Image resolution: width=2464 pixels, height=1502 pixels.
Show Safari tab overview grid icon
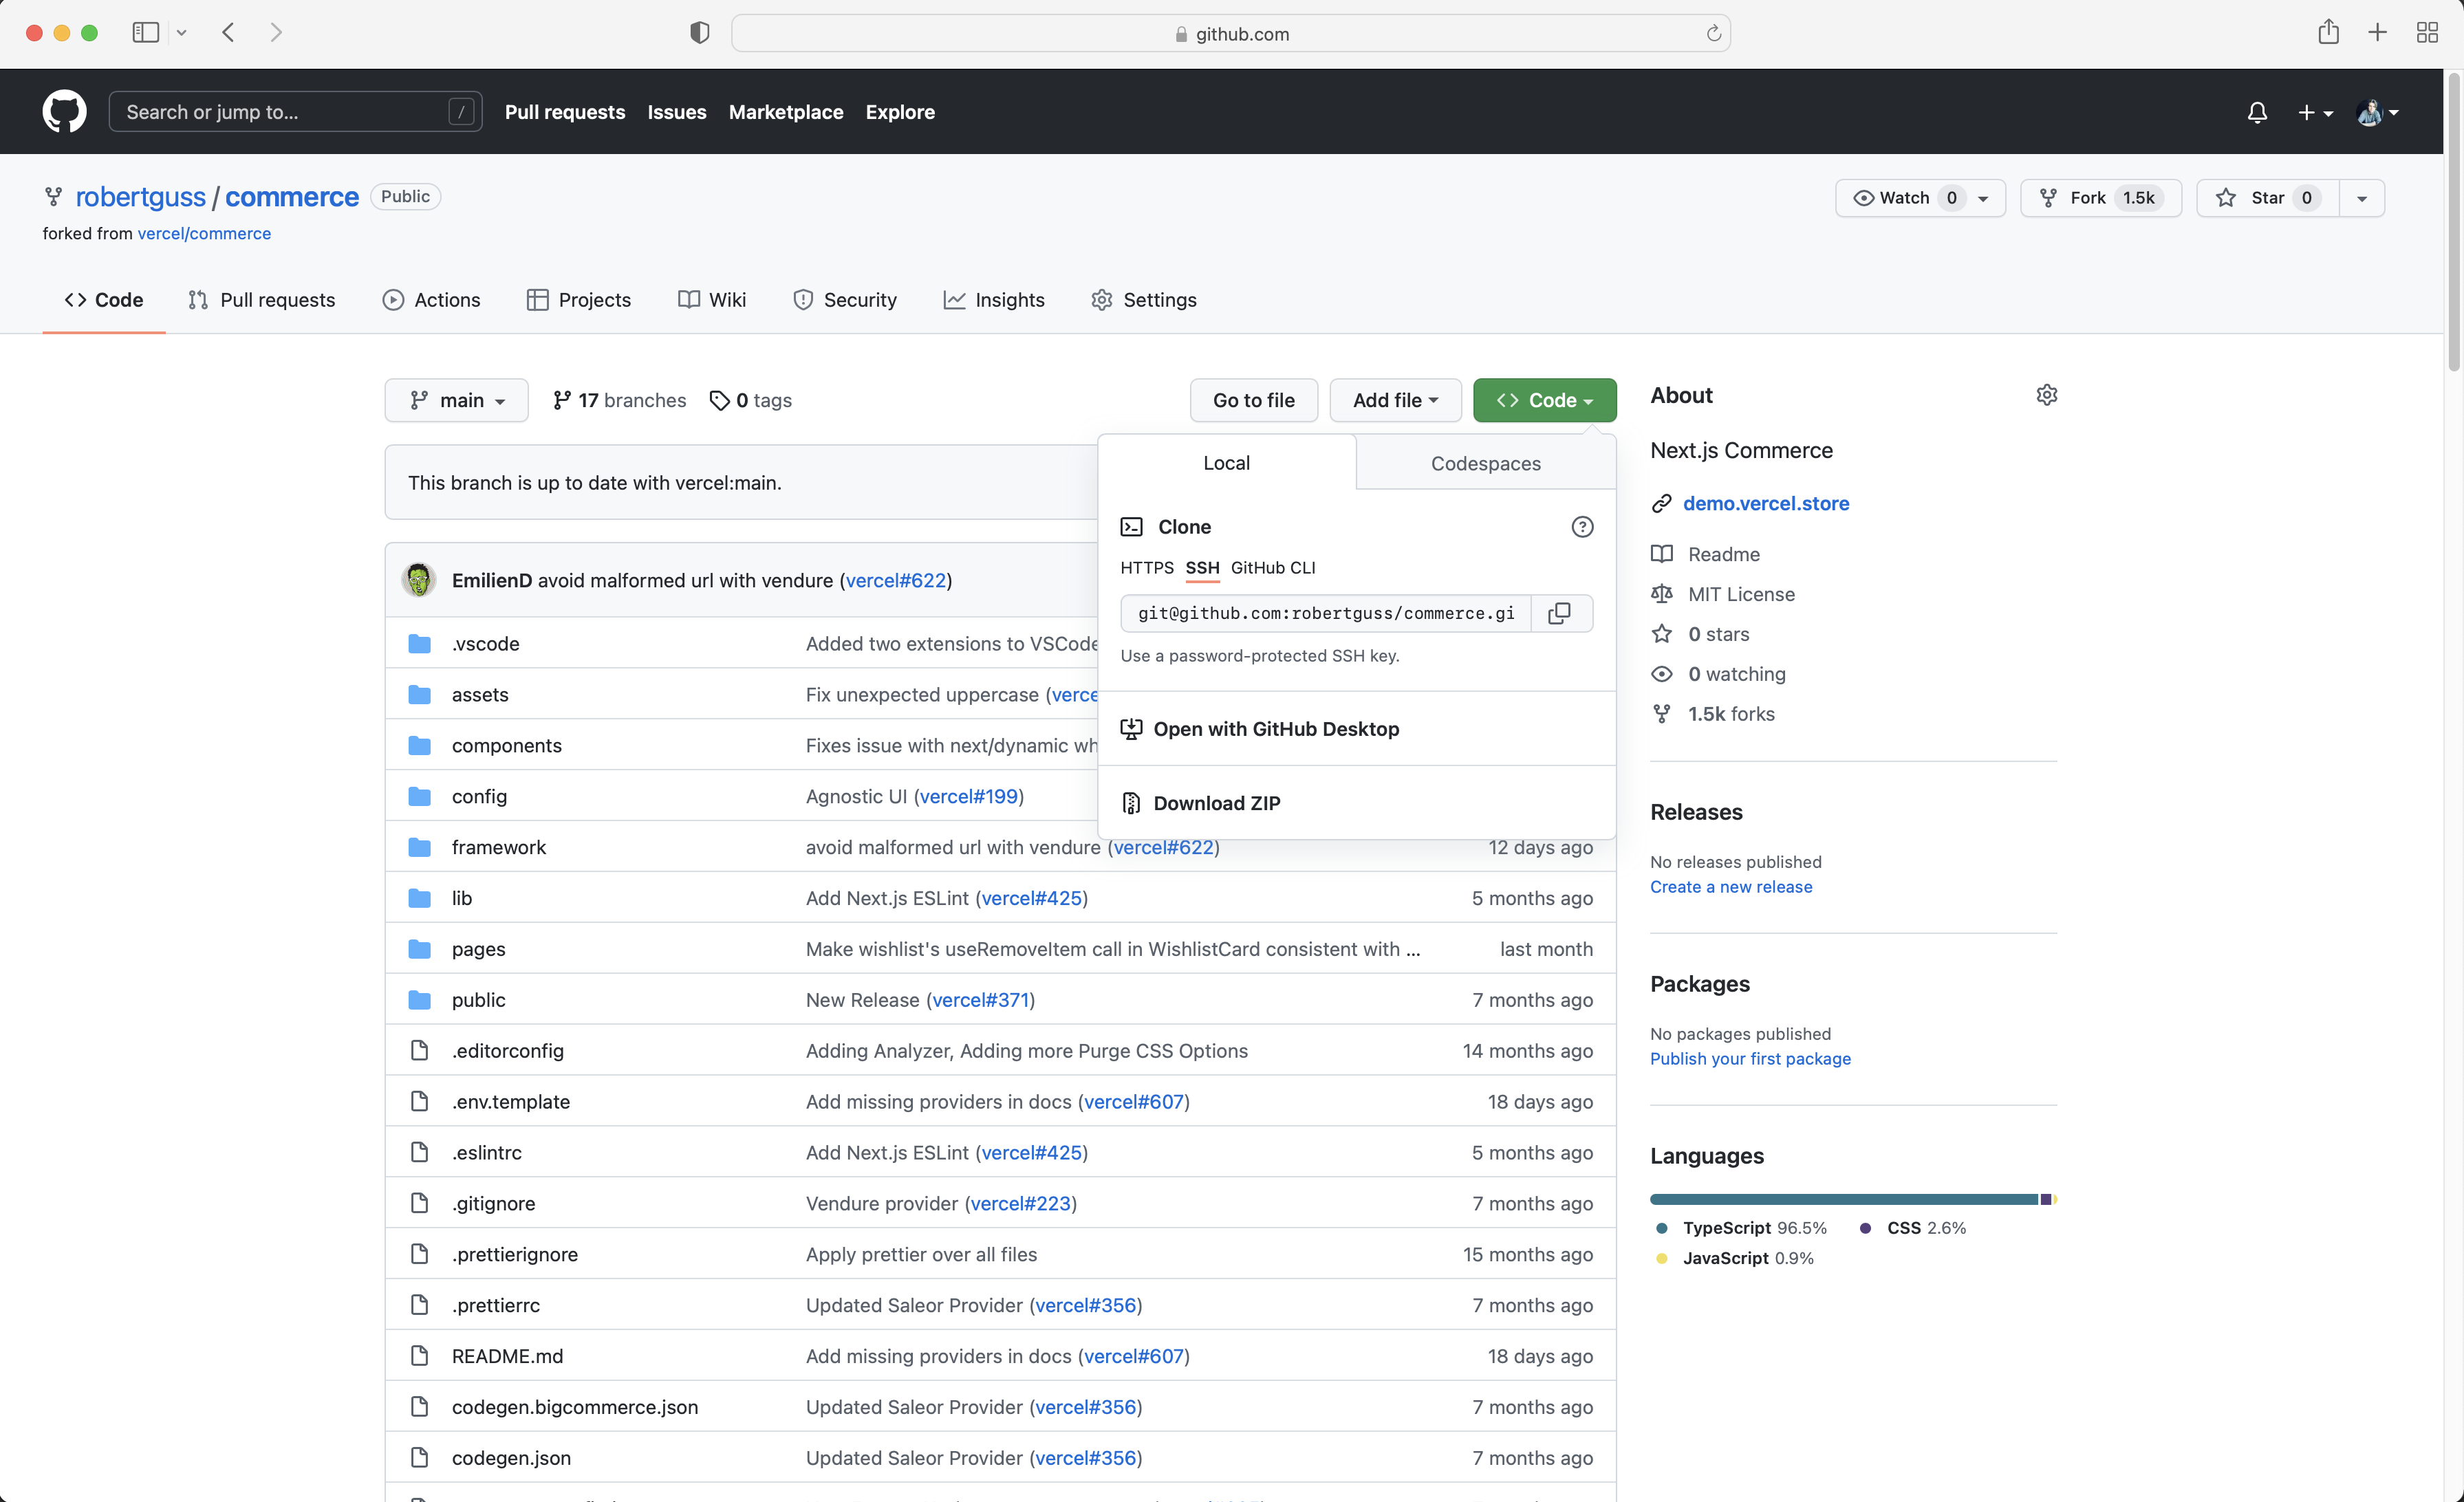[2427, 32]
